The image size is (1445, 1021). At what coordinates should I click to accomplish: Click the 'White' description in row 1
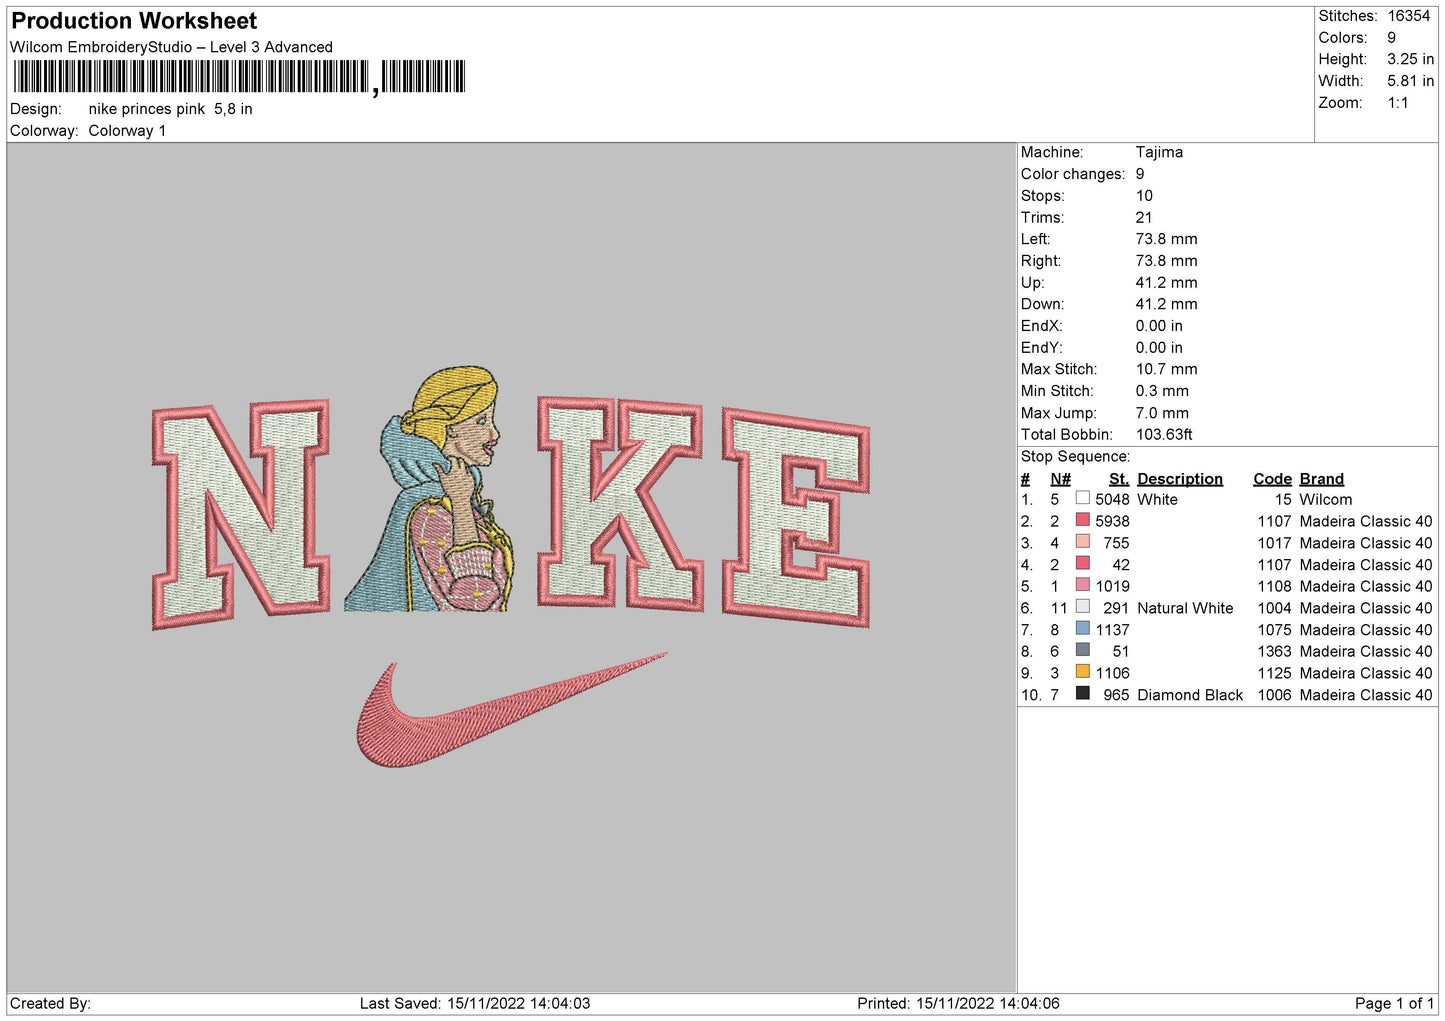click(1157, 500)
